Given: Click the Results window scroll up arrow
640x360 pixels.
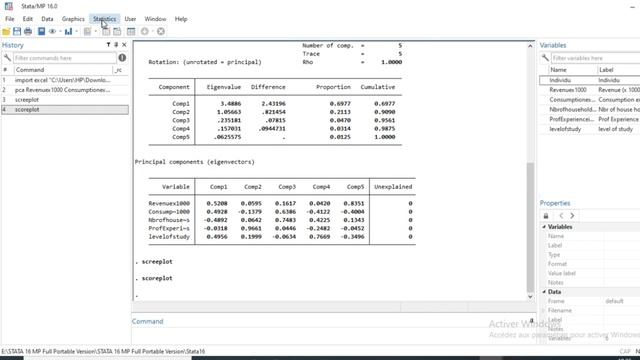Looking at the screenshot, I should 530,46.
